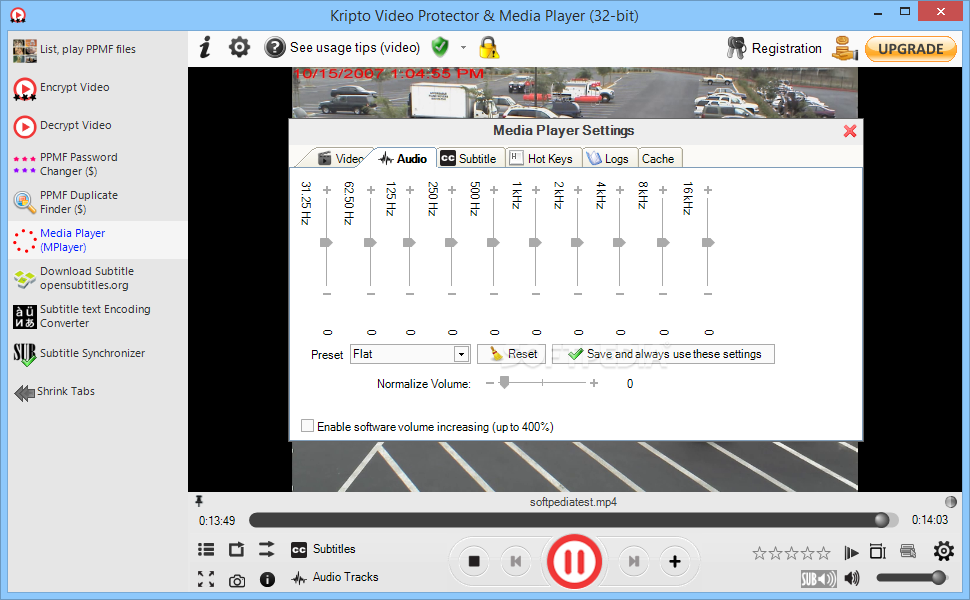
Task: Click the pin icon above the timeline
Action: point(199,500)
